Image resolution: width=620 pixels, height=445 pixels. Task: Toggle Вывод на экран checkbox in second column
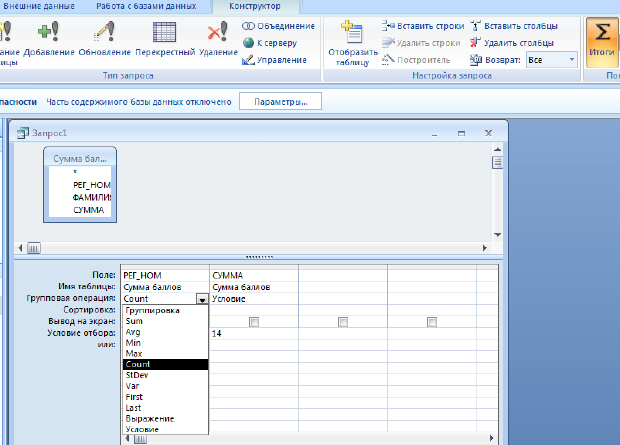pyautogui.click(x=254, y=321)
